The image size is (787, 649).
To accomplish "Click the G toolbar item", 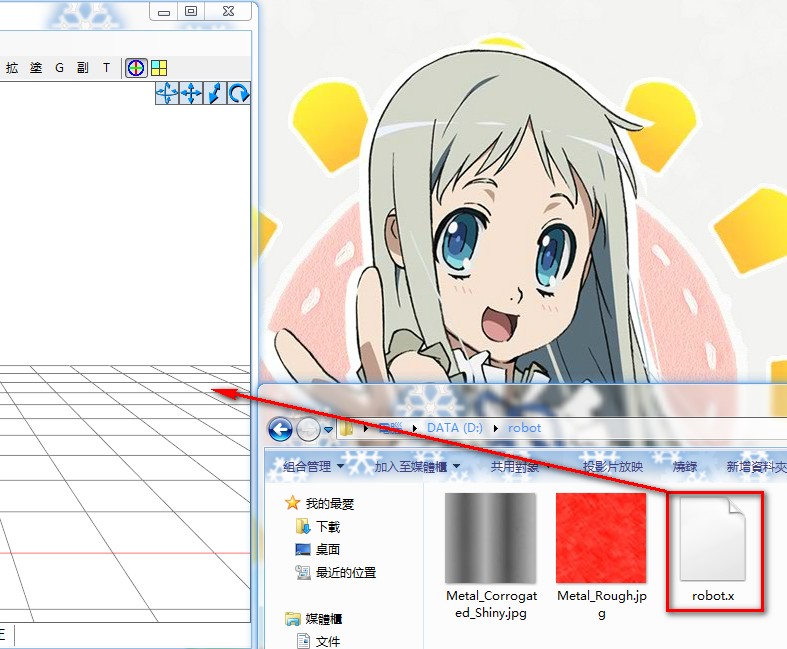I will pyautogui.click(x=59, y=68).
